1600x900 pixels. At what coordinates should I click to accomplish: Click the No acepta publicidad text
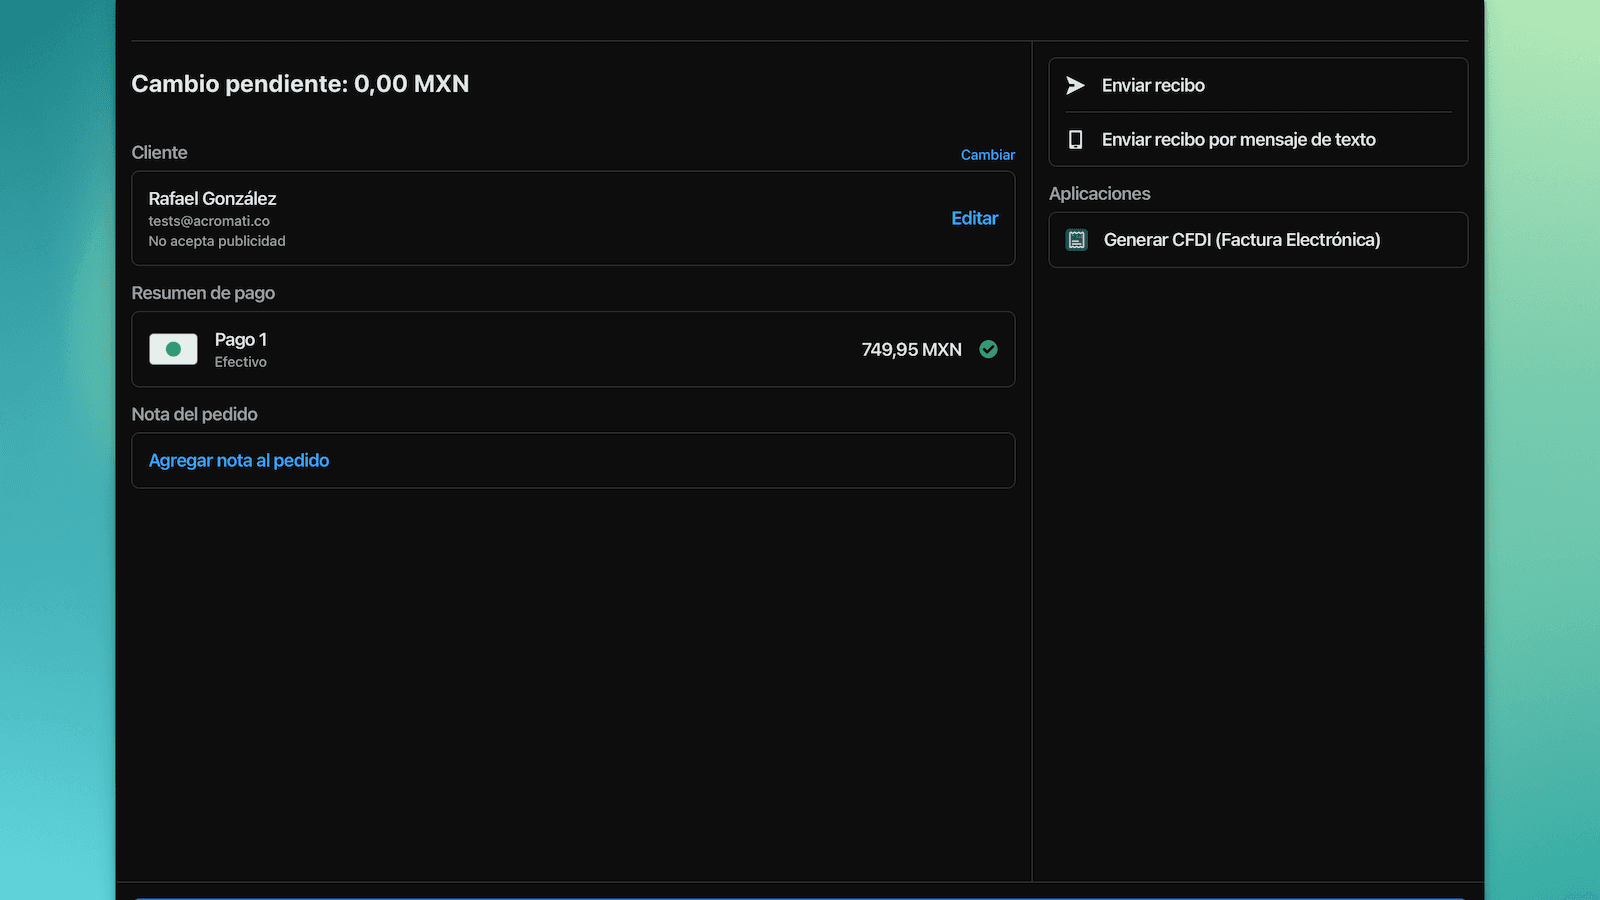click(217, 241)
